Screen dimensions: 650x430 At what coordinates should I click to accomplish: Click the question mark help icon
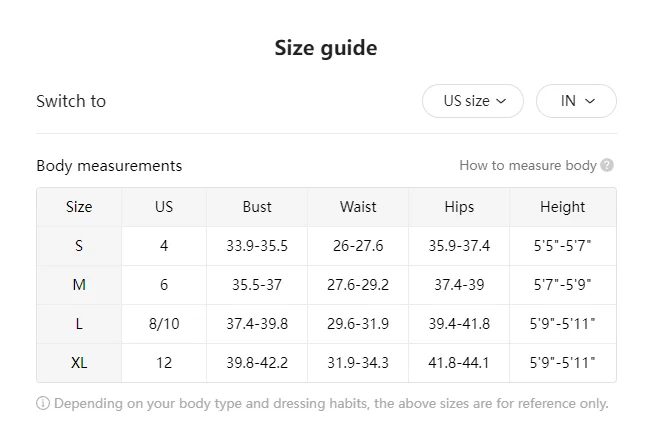tap(607, 165)
